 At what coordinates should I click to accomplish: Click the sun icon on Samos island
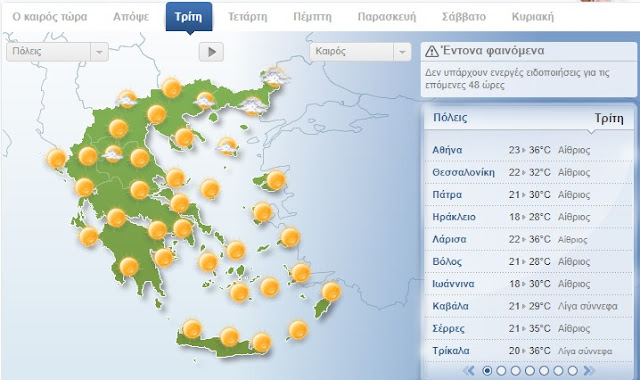290,237
